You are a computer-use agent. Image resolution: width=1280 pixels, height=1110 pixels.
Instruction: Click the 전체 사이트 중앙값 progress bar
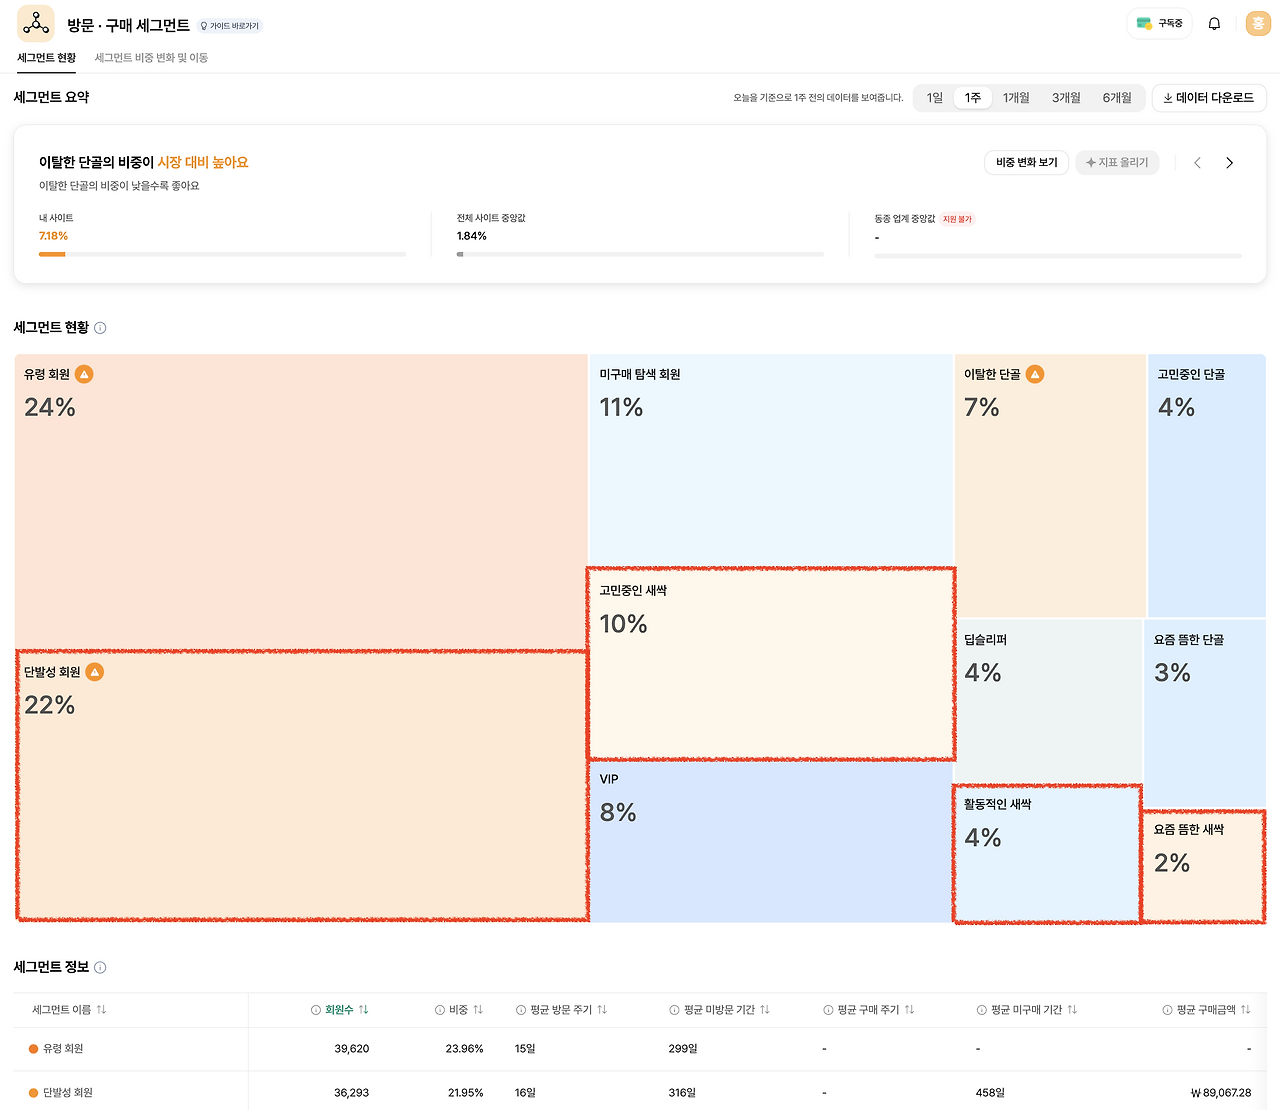point(640,255)
